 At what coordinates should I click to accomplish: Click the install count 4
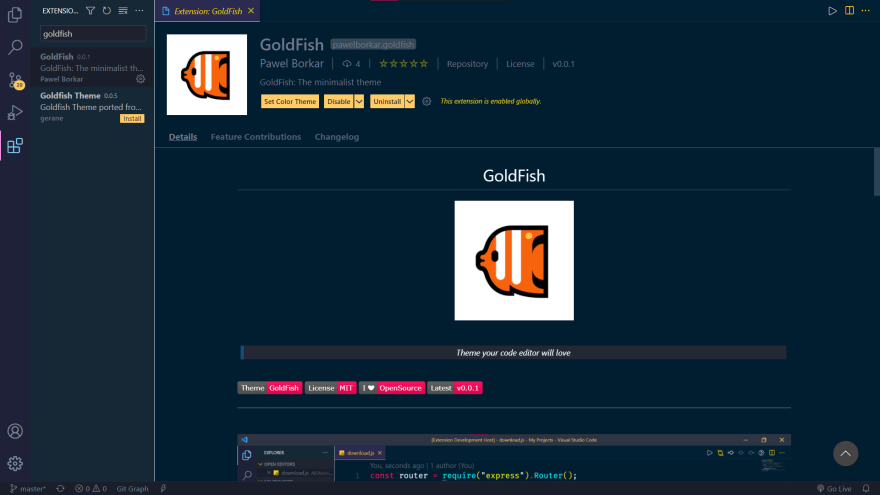(x=351, y=64)
